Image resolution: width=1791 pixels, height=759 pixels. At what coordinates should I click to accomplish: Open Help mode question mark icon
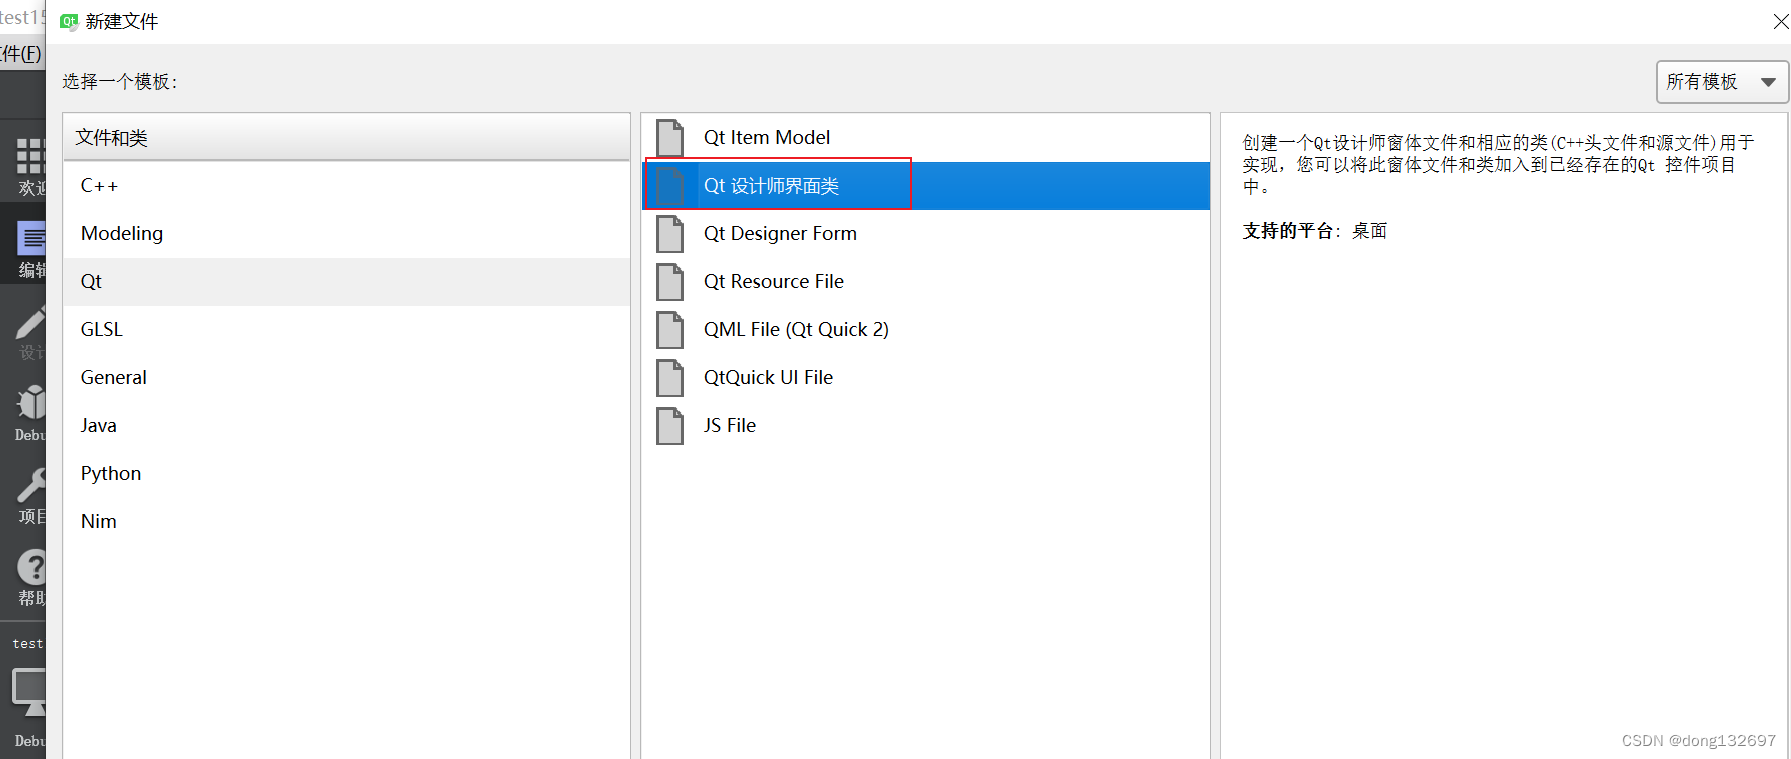coord(30,567)
